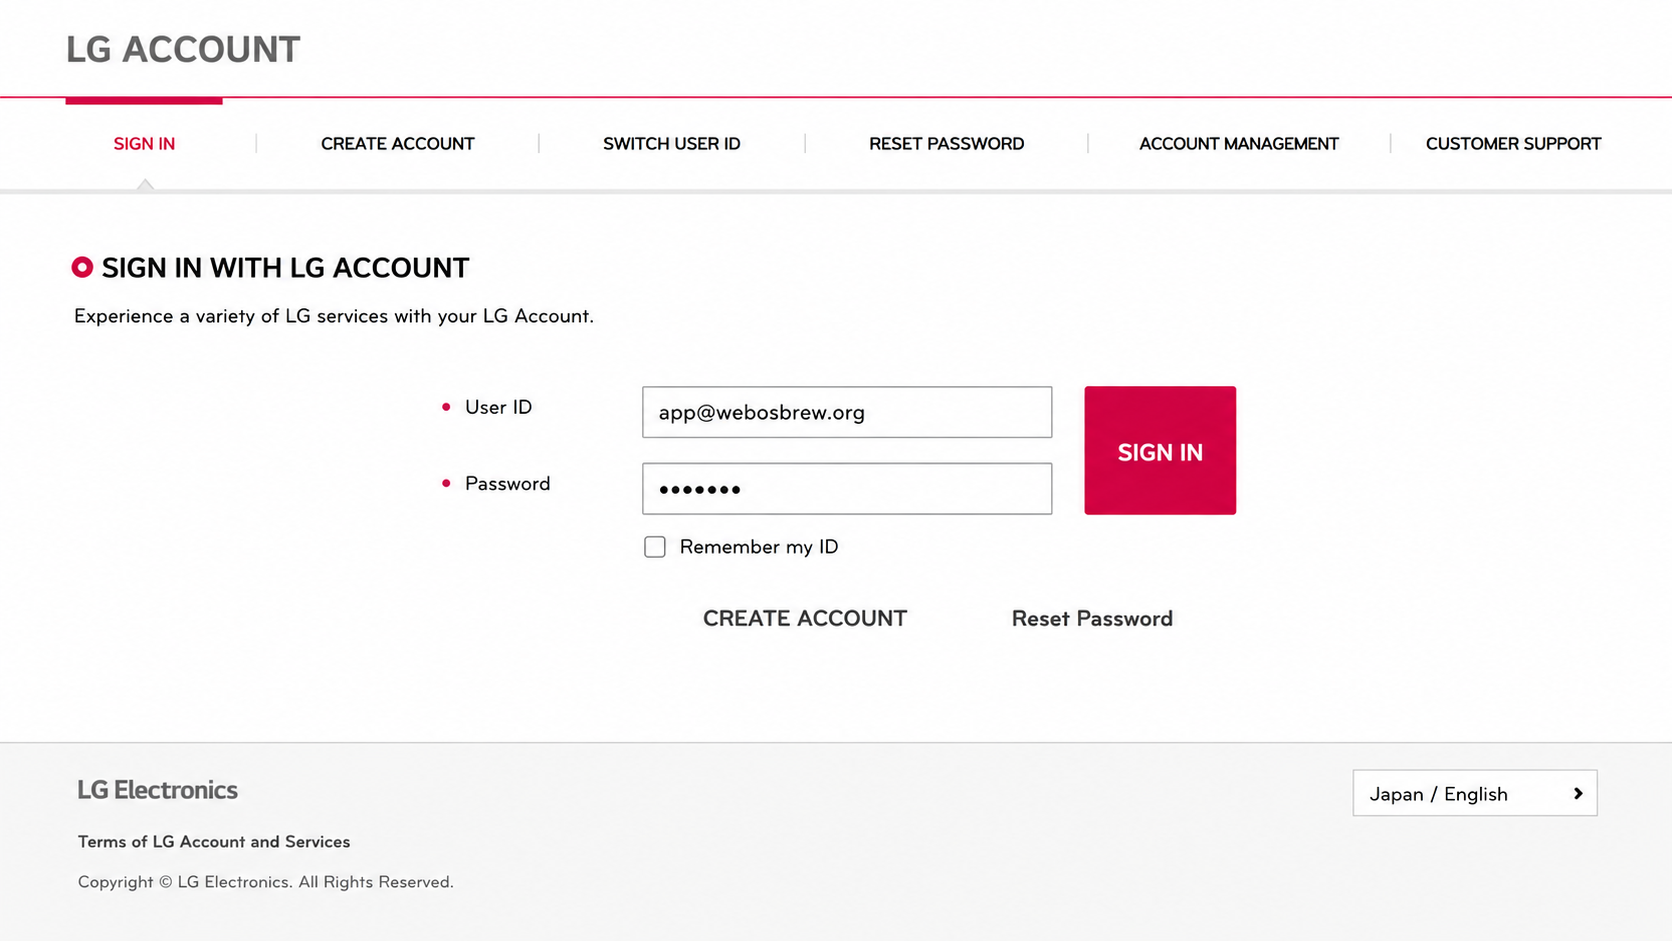
Task: Click the SIGN IN WITH LG ACCOUNT heading
Action: 285,268
